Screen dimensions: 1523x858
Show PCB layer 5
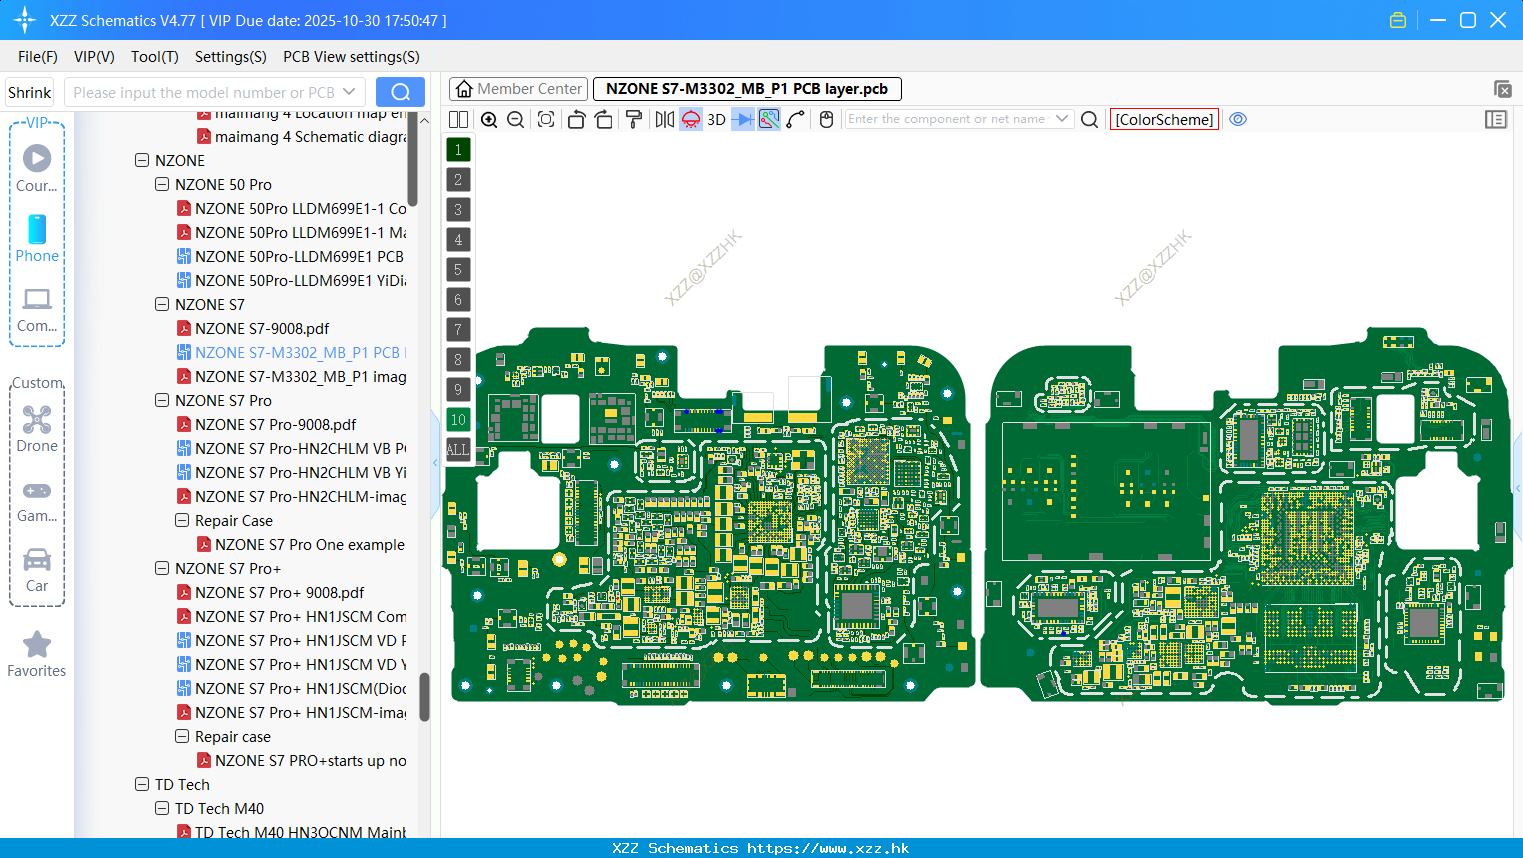click(458, 269)
